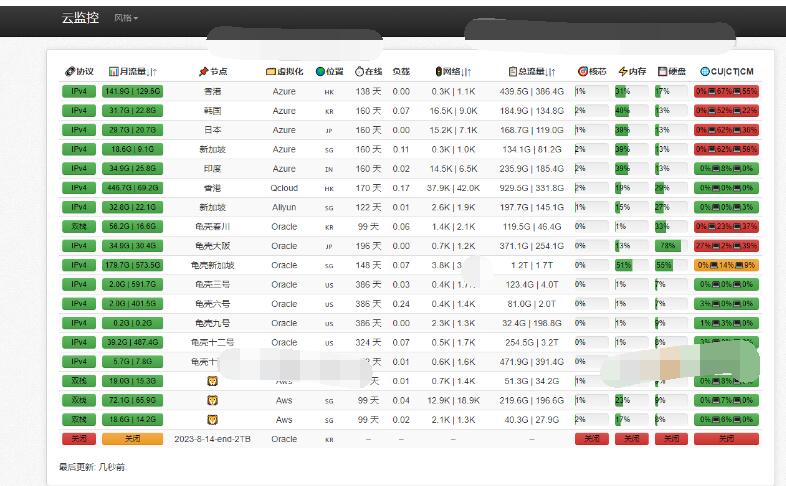The height and width of the screenshot is (486, 786).
Task: Click the lightning bolt icon beside 内存
Action: tap(623, 72)
